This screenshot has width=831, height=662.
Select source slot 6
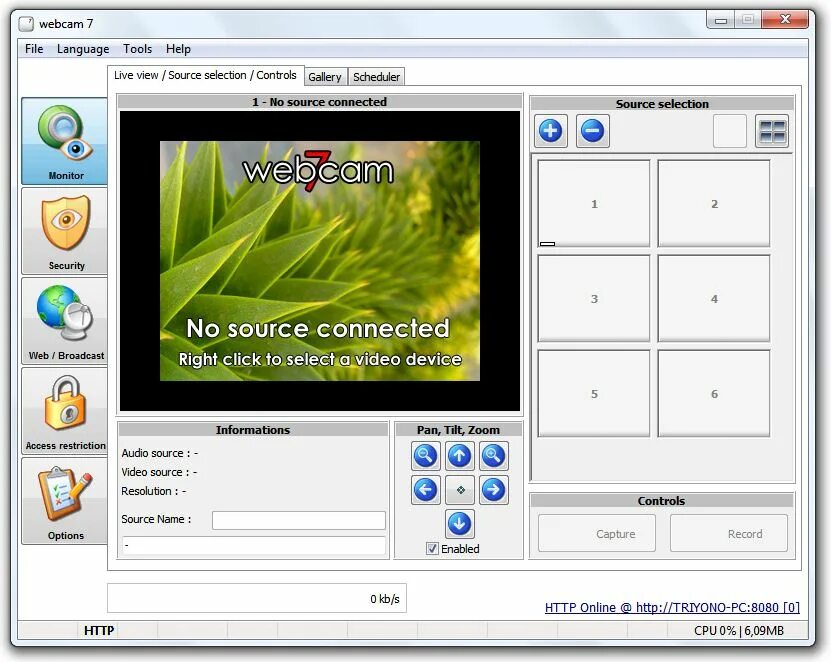pos(714,393)
